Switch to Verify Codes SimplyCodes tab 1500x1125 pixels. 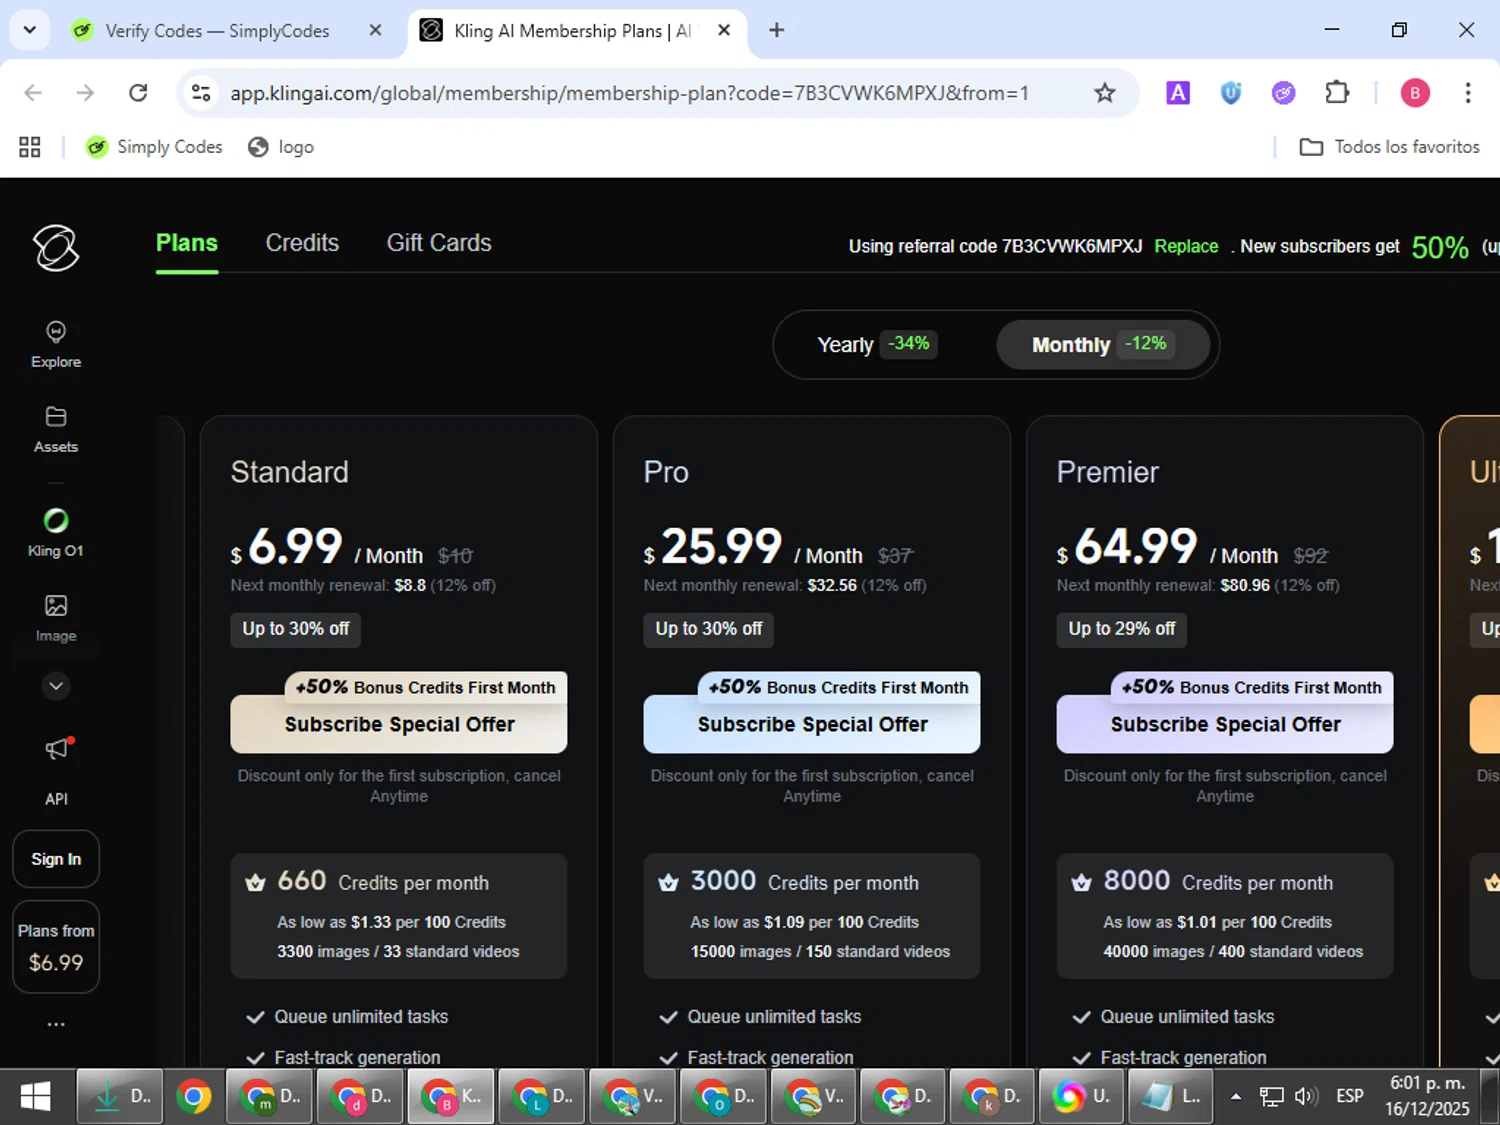[216, 31]
